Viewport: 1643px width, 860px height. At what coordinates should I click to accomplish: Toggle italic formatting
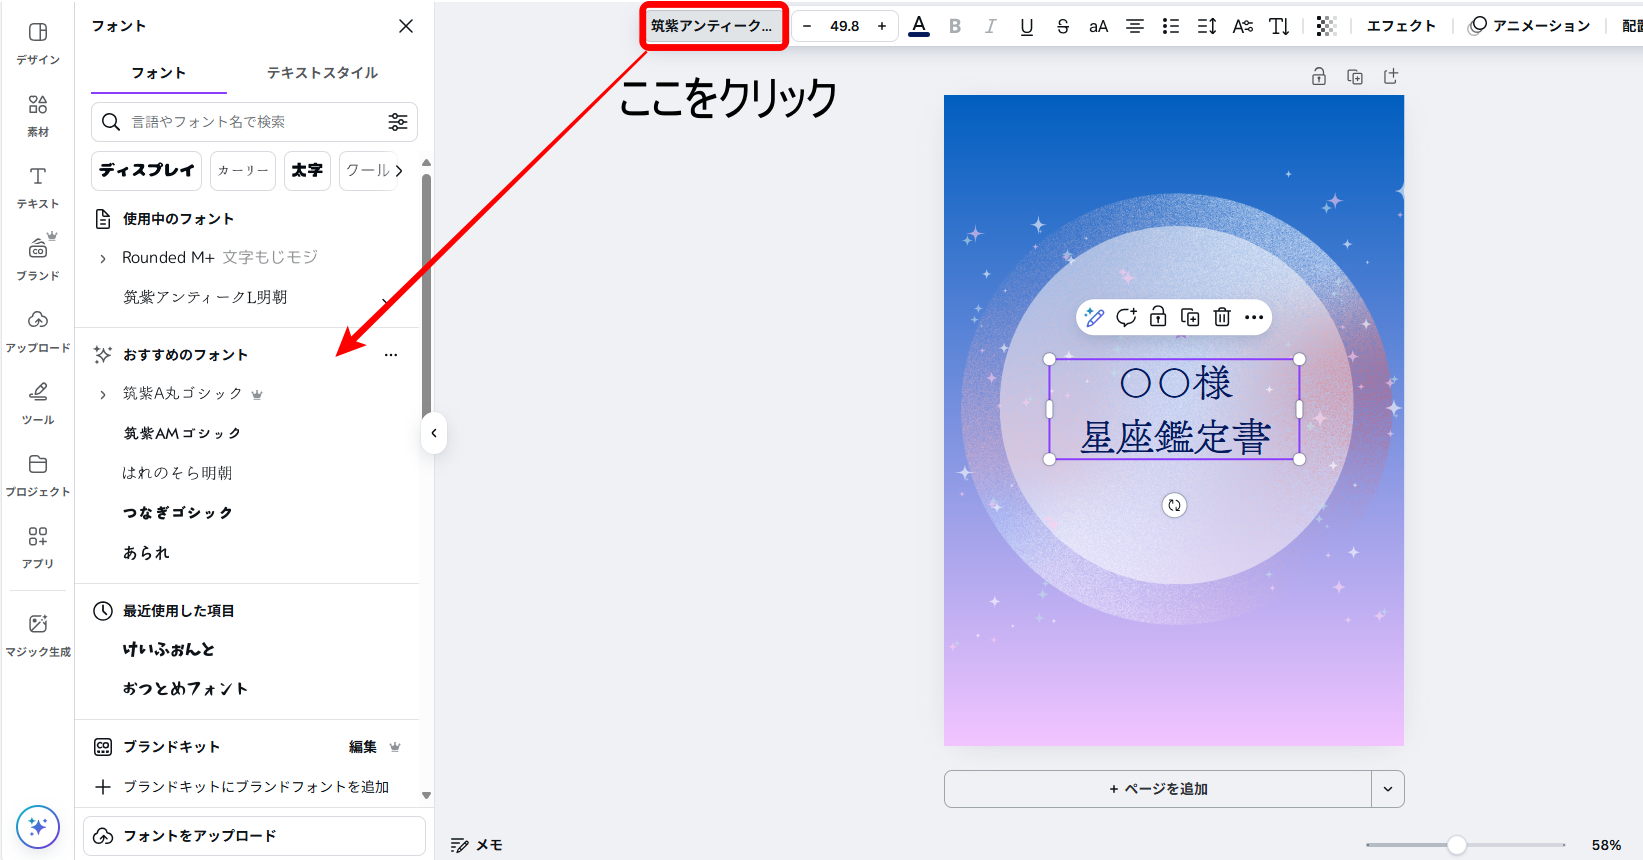[x=990, y=26]
